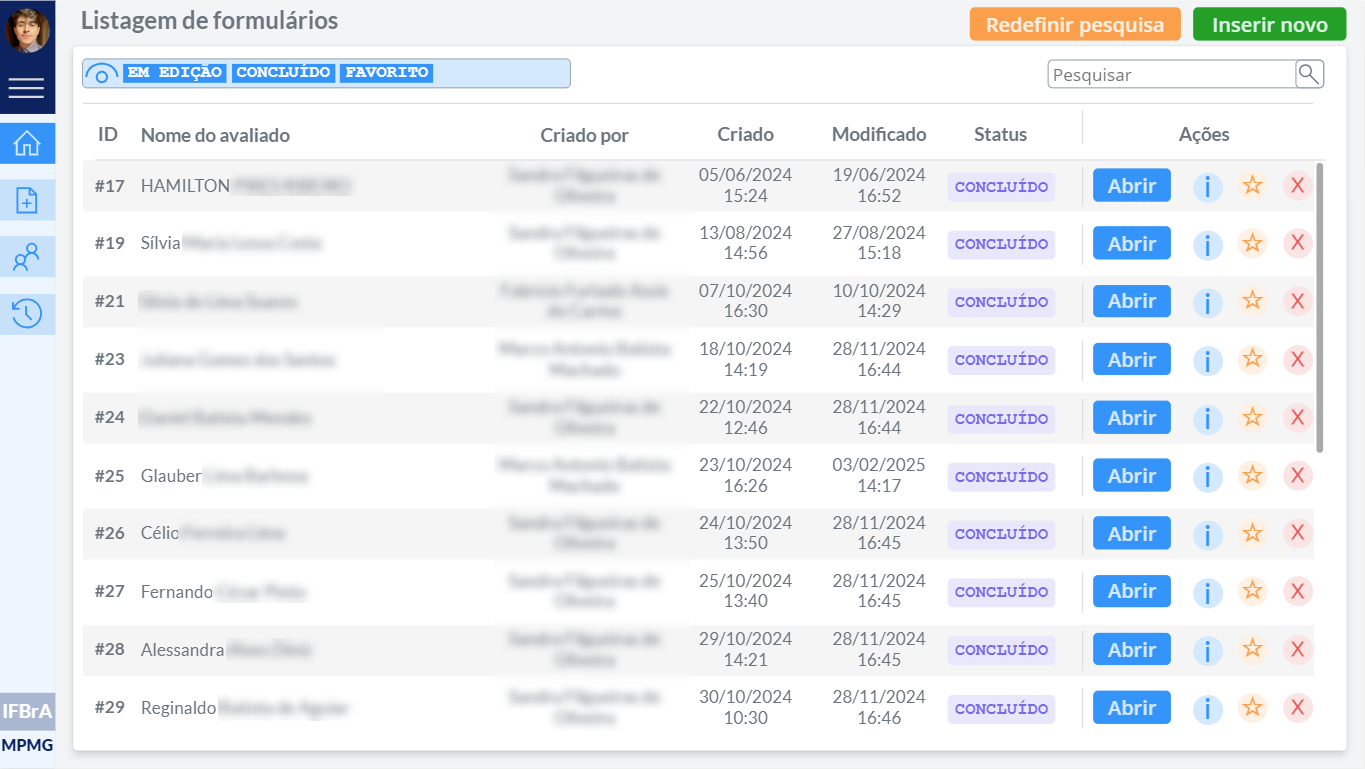Show info for form #23
This screenshot has width=1365, height=769.
click(x=1208, y=360)
